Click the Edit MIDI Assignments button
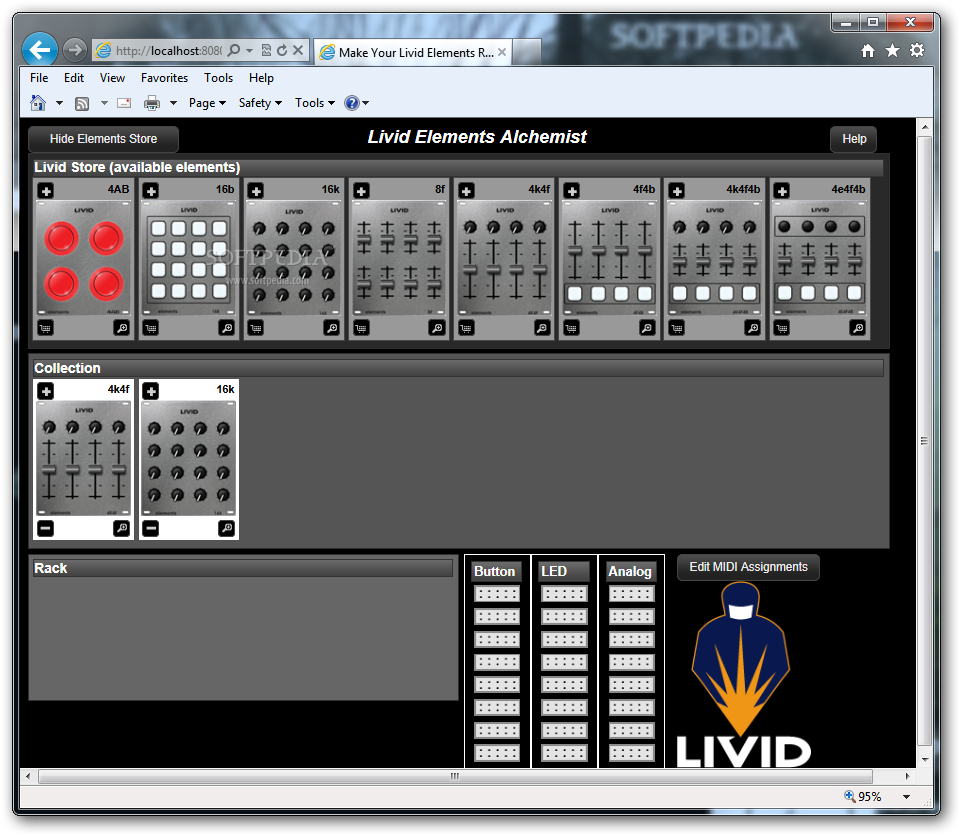The height and width of the screenshot is (836, 961). (748, 567)
